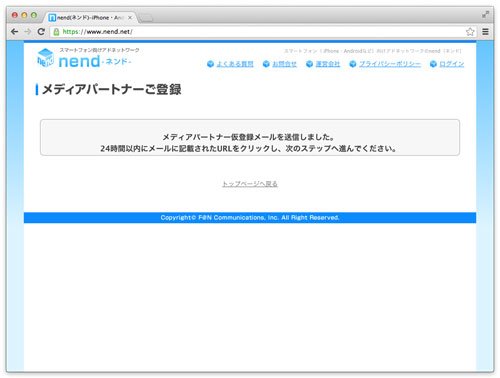Go back with the browser back arrow
The image size is (500, 378).
[14, 32]
